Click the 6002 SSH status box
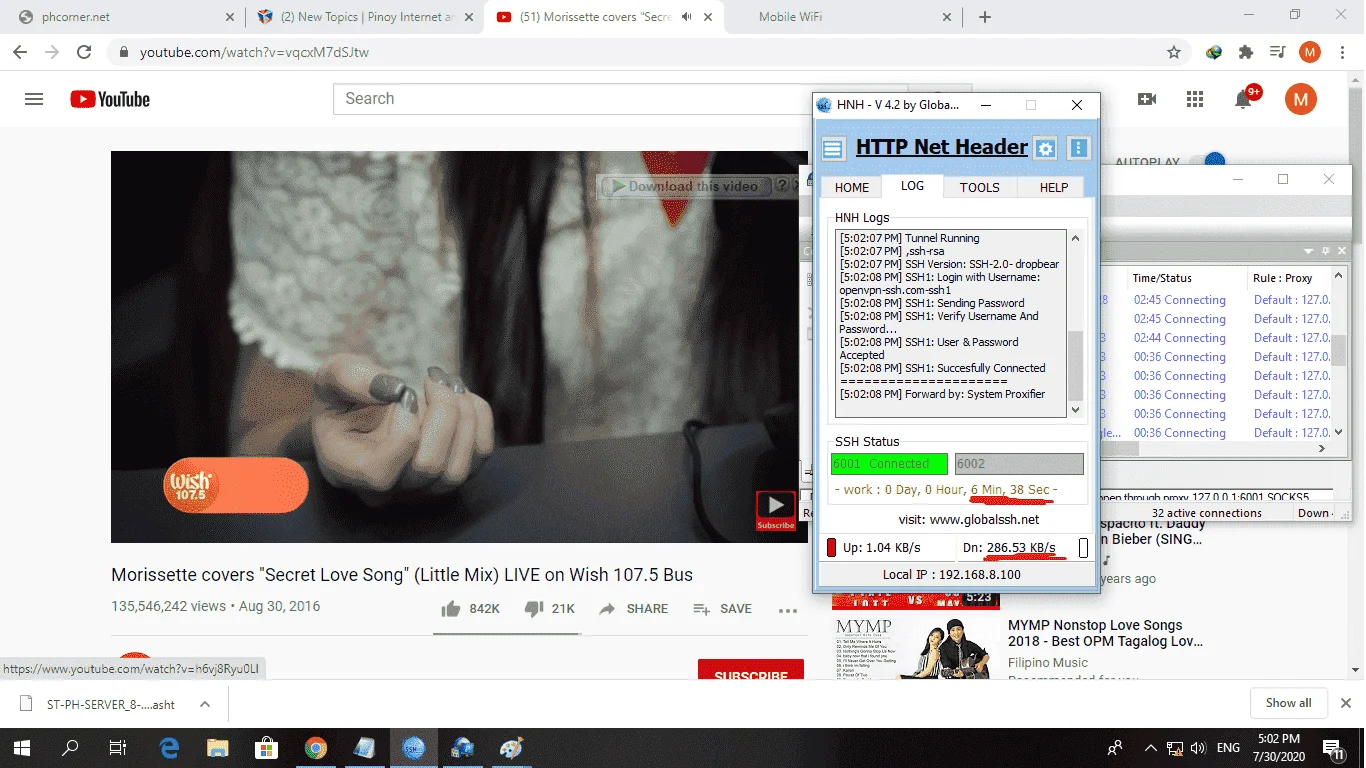1366x768 pixels. point(1019,464)
